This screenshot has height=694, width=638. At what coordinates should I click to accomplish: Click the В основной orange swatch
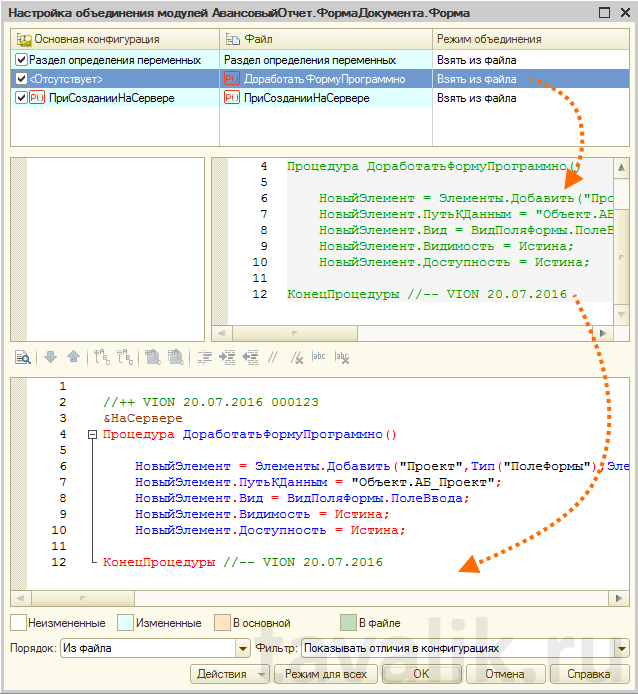(x=222, y=623)
